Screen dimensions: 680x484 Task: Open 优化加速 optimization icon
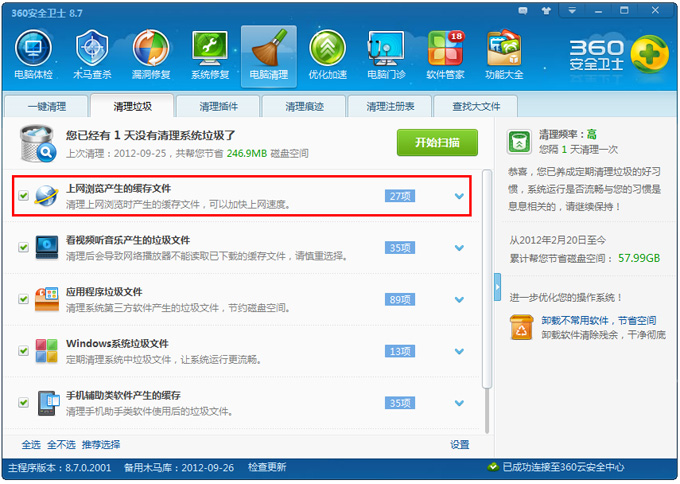(x=327, y=55)
